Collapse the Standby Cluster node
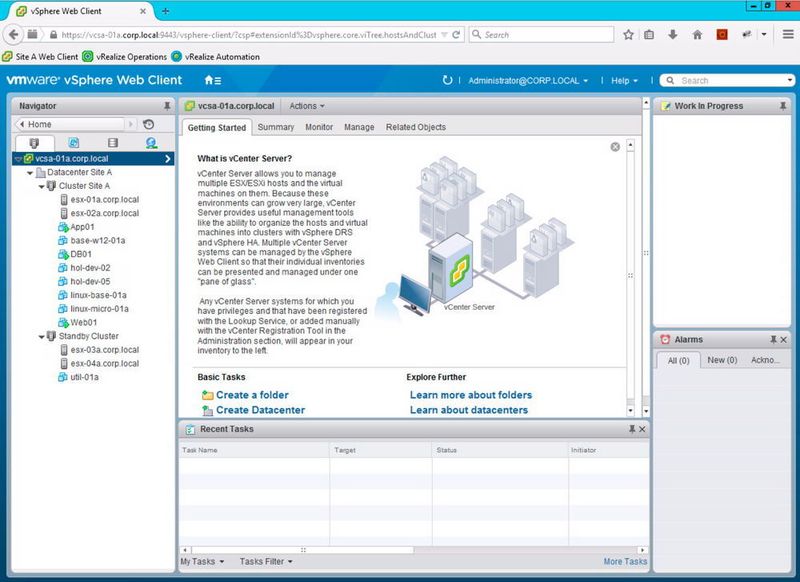 [x=42, y=337]
